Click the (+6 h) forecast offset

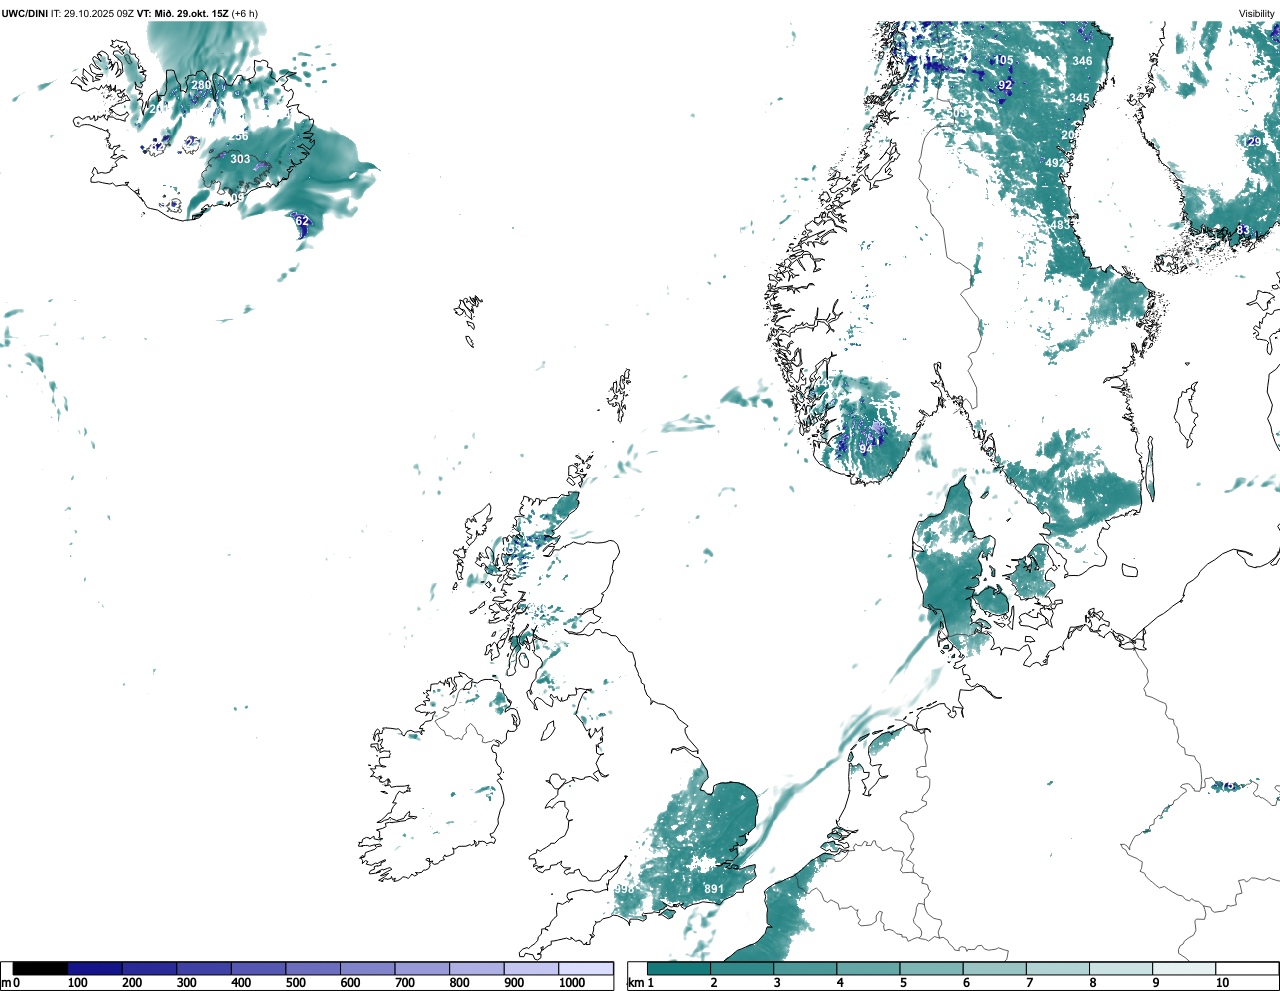tap(245, 13)
